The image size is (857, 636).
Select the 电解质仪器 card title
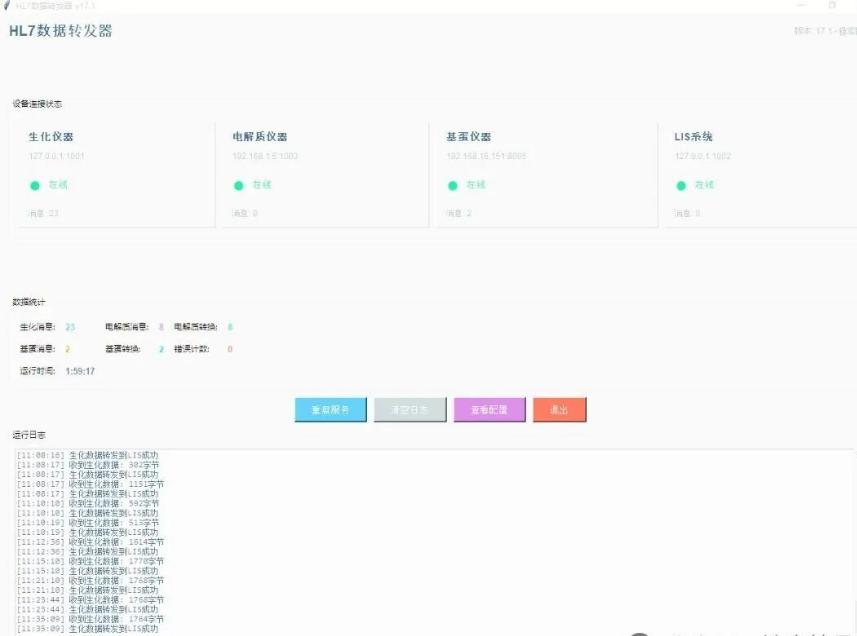tap(260, 137)
